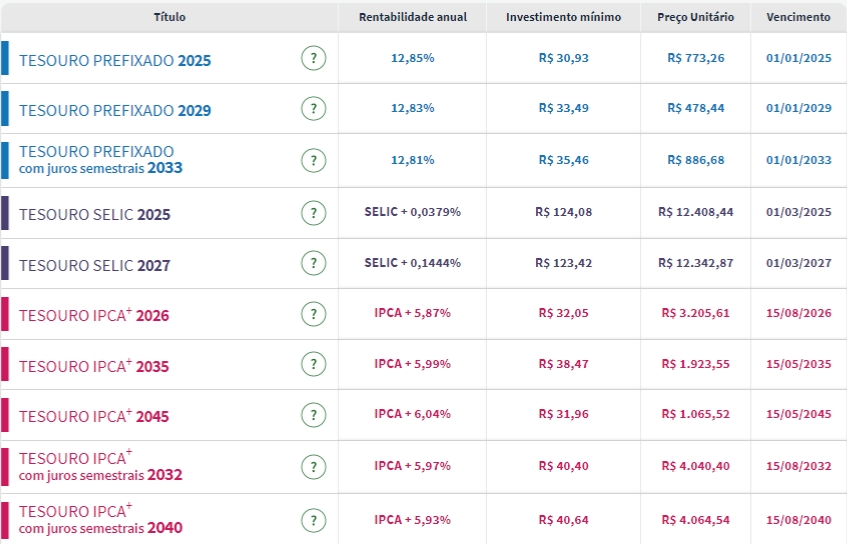Click question mark for IPCA+ juros semestrais 2032
847x544 pixels.
click(313, 467)
